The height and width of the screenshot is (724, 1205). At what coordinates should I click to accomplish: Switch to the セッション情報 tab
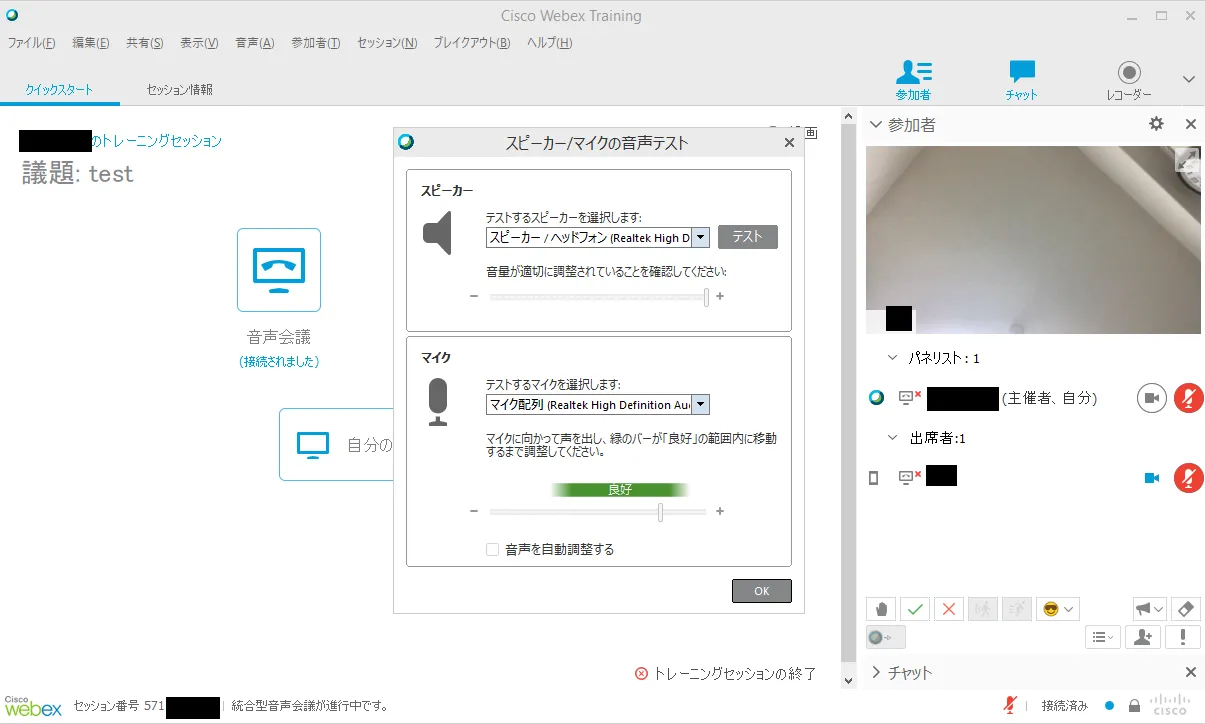[180, 89]
